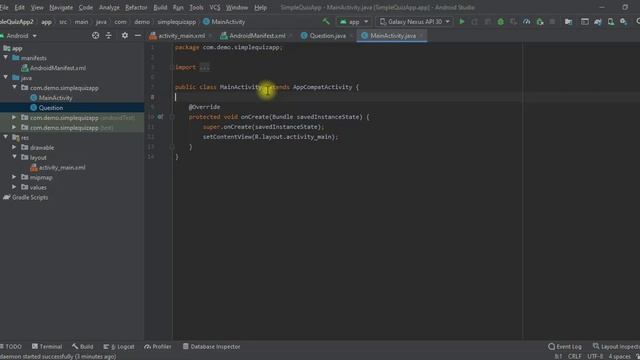Expand the values folder

15,187
